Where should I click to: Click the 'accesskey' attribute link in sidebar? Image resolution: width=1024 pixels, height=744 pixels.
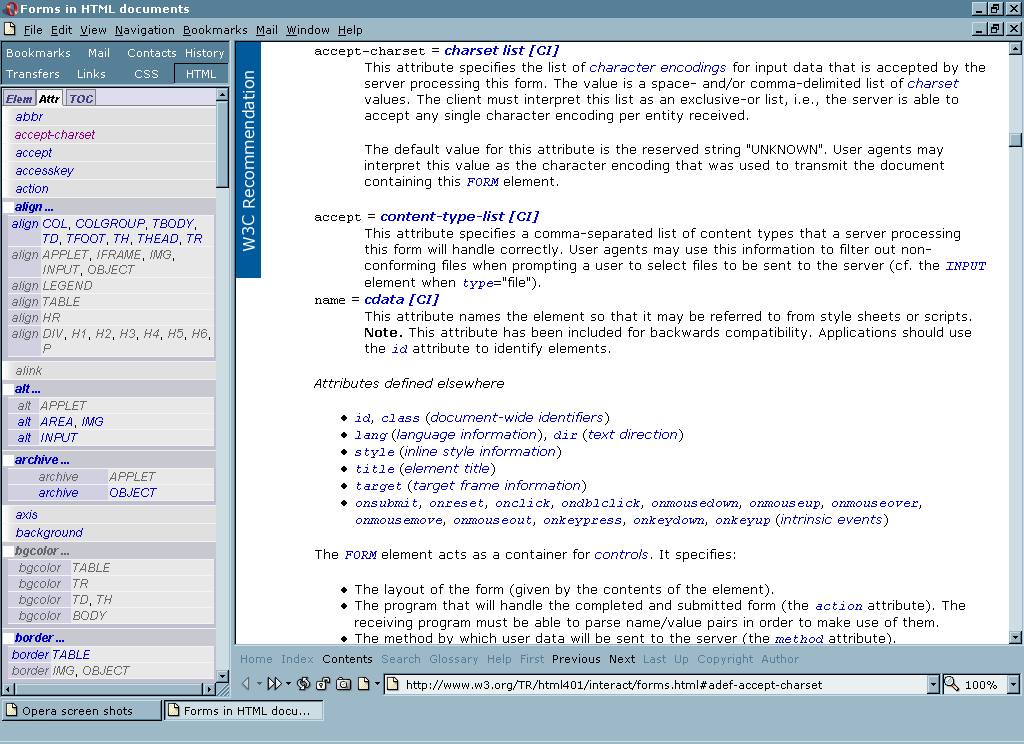click(x=44, y=171)
